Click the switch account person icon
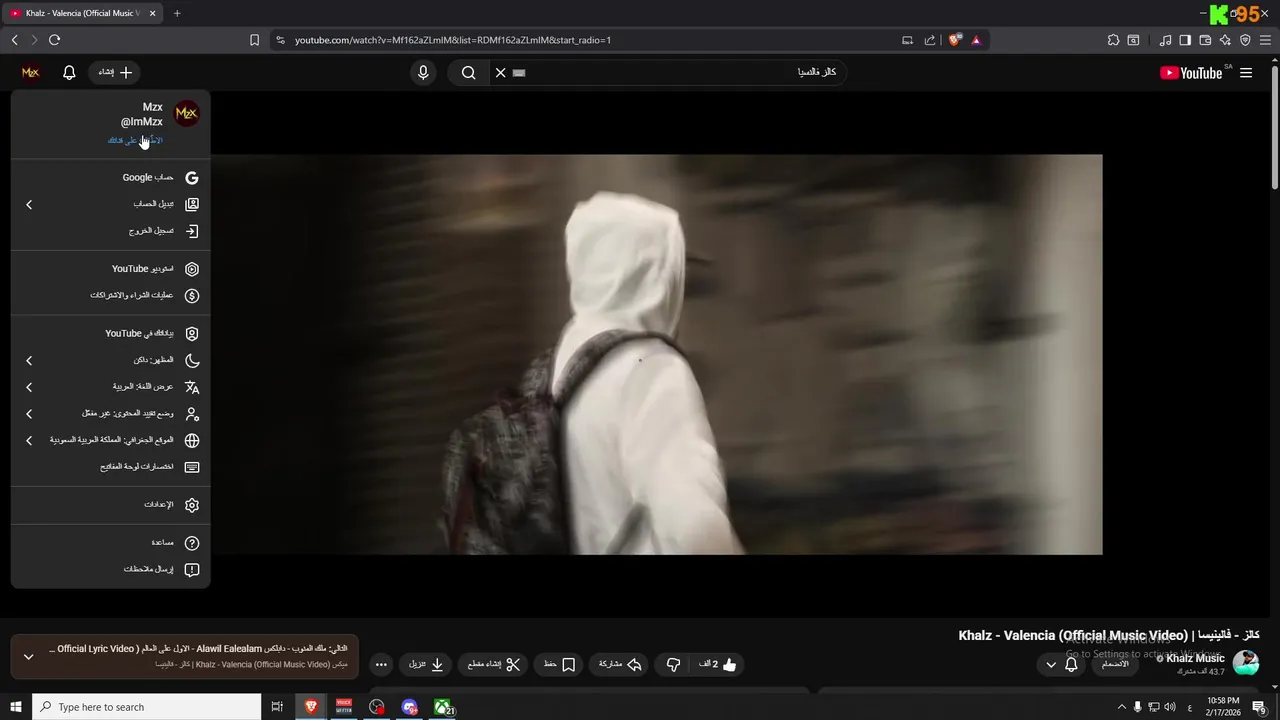1280x720 pixels. (x=192, y=204)
